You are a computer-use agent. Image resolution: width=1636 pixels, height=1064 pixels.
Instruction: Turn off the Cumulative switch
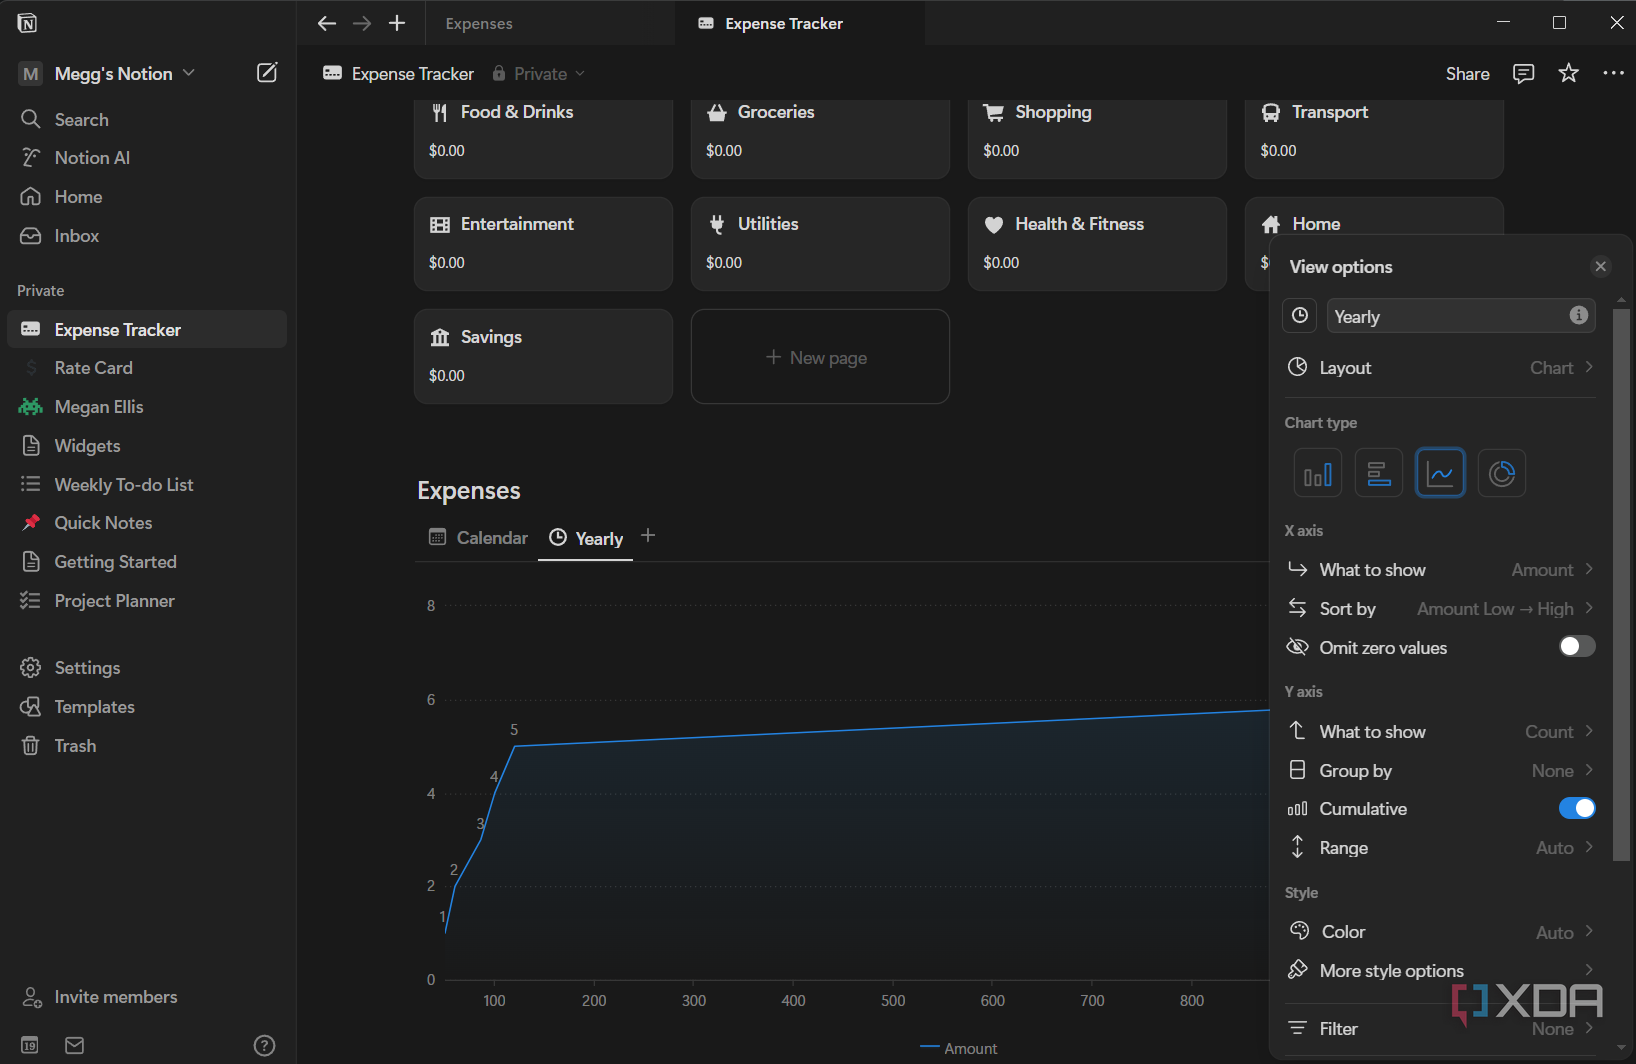[1577, 808]
